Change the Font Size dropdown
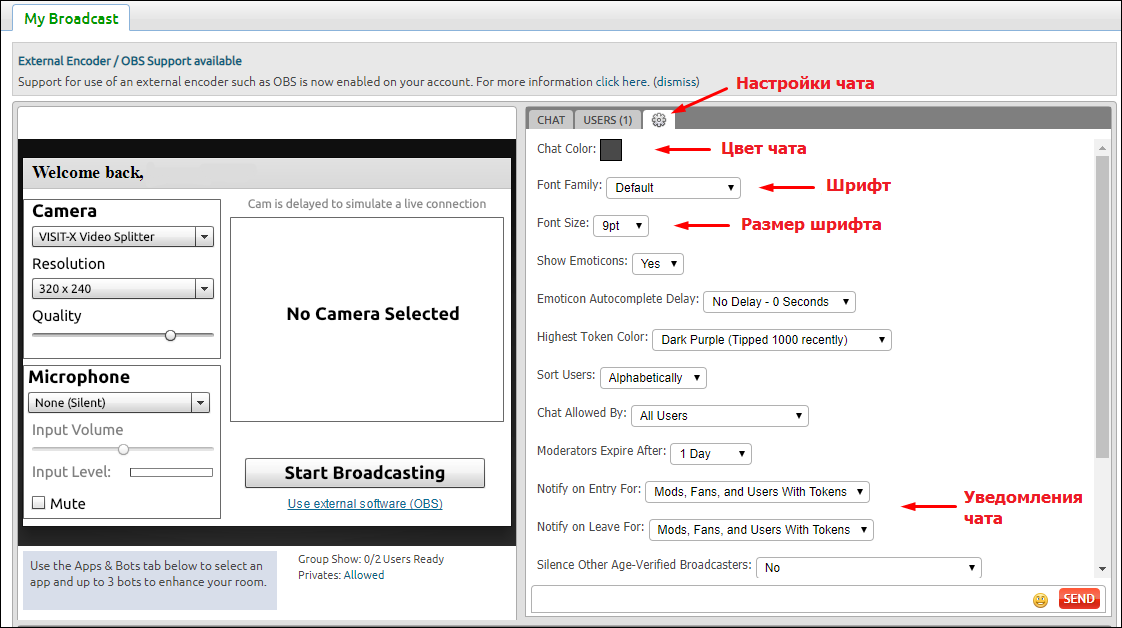The height and width of the screenshot is (628, 1122). (621, 226)
